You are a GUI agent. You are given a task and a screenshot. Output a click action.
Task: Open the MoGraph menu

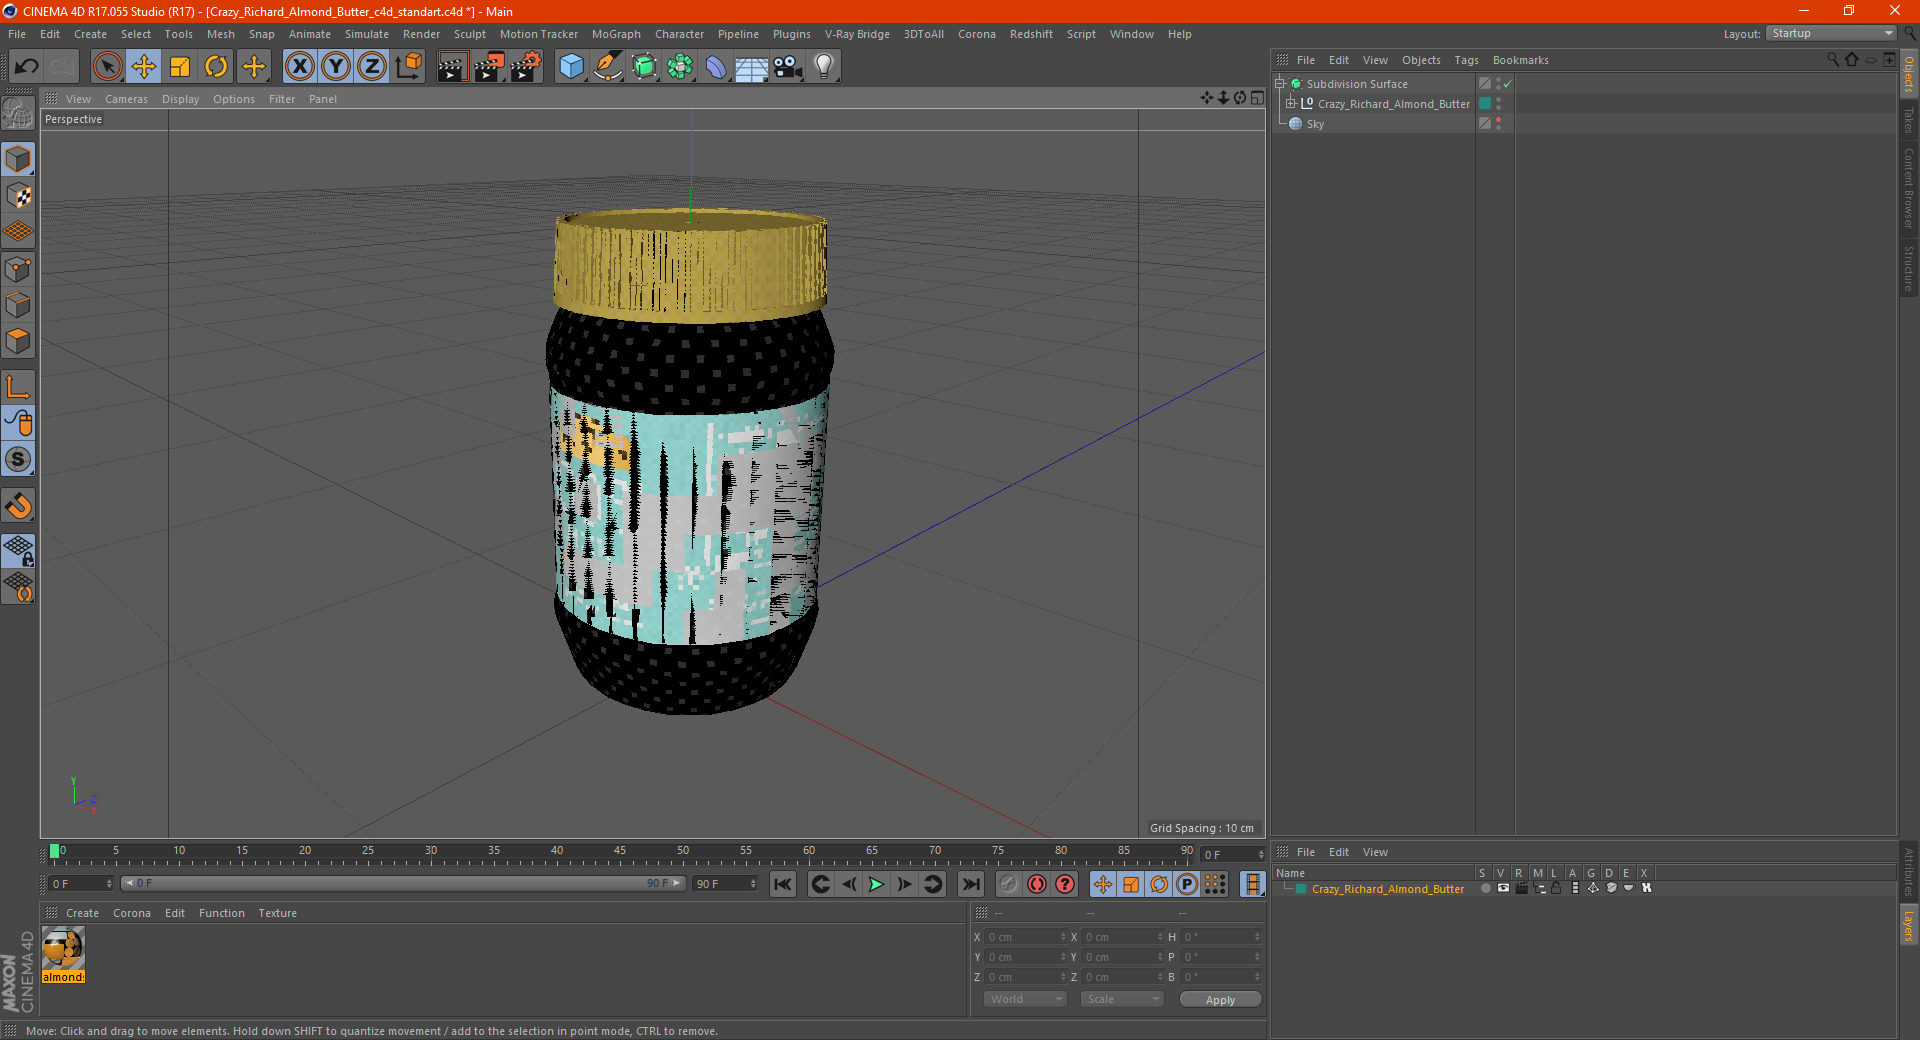pyautogui.click(x=616, y=34)
